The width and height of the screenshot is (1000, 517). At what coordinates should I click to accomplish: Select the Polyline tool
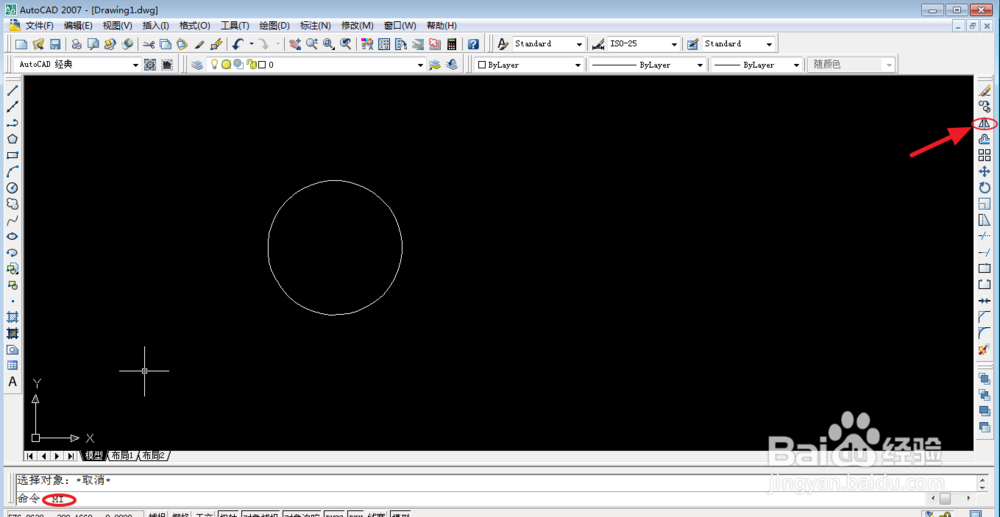click(x=12, y=123)
